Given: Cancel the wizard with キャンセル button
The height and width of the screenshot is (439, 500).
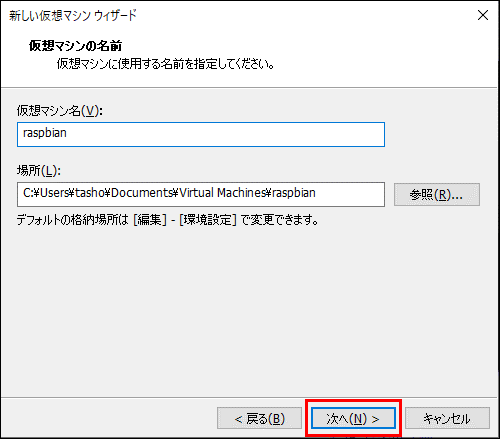Looking at the screenshot, I should click(x=447, y=418).
